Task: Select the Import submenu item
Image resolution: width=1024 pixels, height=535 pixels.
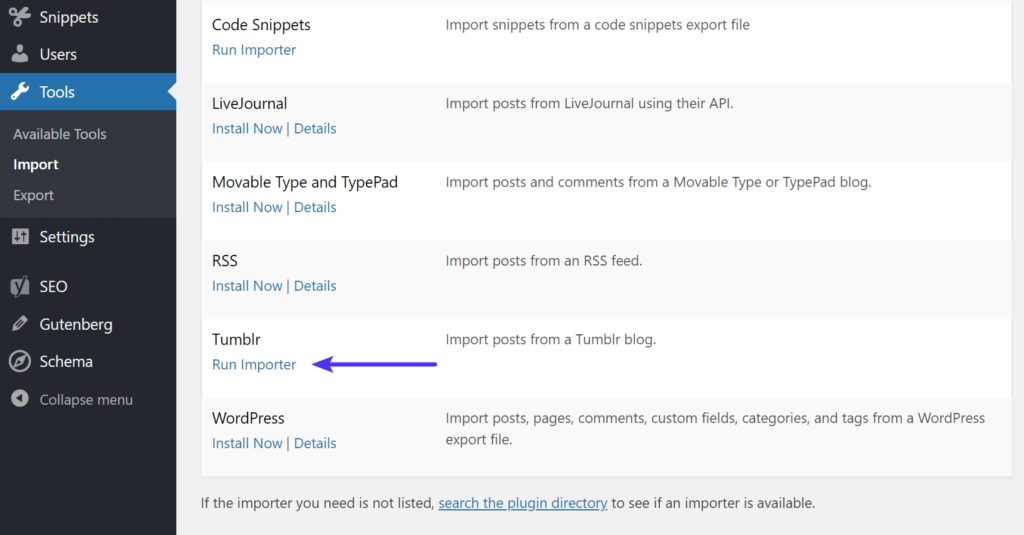Action: point(36,165)
